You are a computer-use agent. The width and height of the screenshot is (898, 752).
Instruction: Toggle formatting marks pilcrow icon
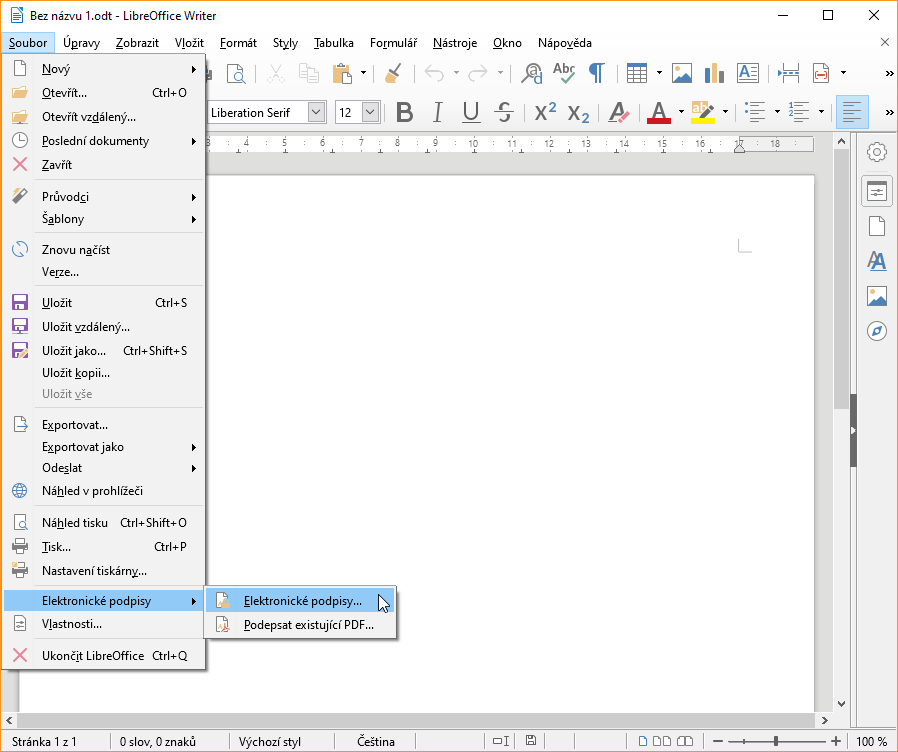[597, 73]
